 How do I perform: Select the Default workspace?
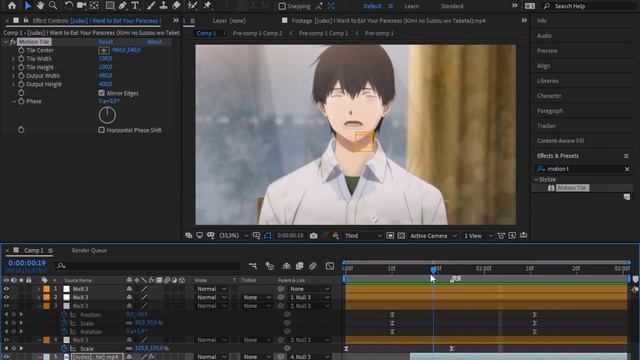point(372,6)
